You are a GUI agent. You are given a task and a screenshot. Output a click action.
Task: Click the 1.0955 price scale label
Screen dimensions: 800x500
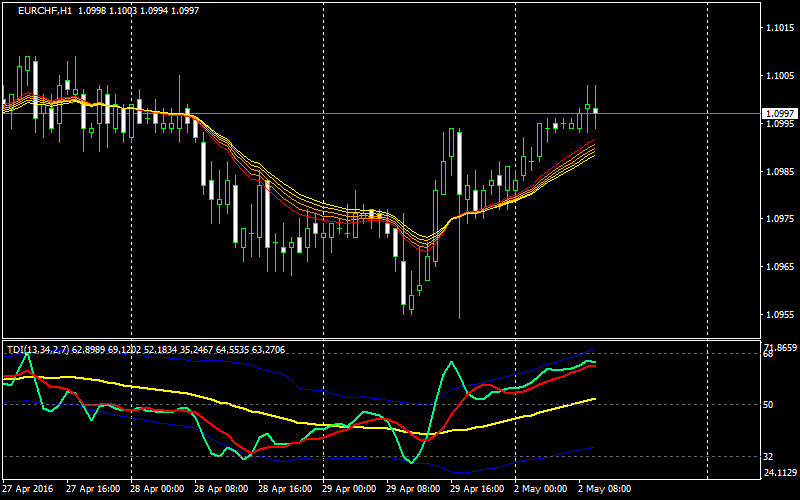[779, 315]
